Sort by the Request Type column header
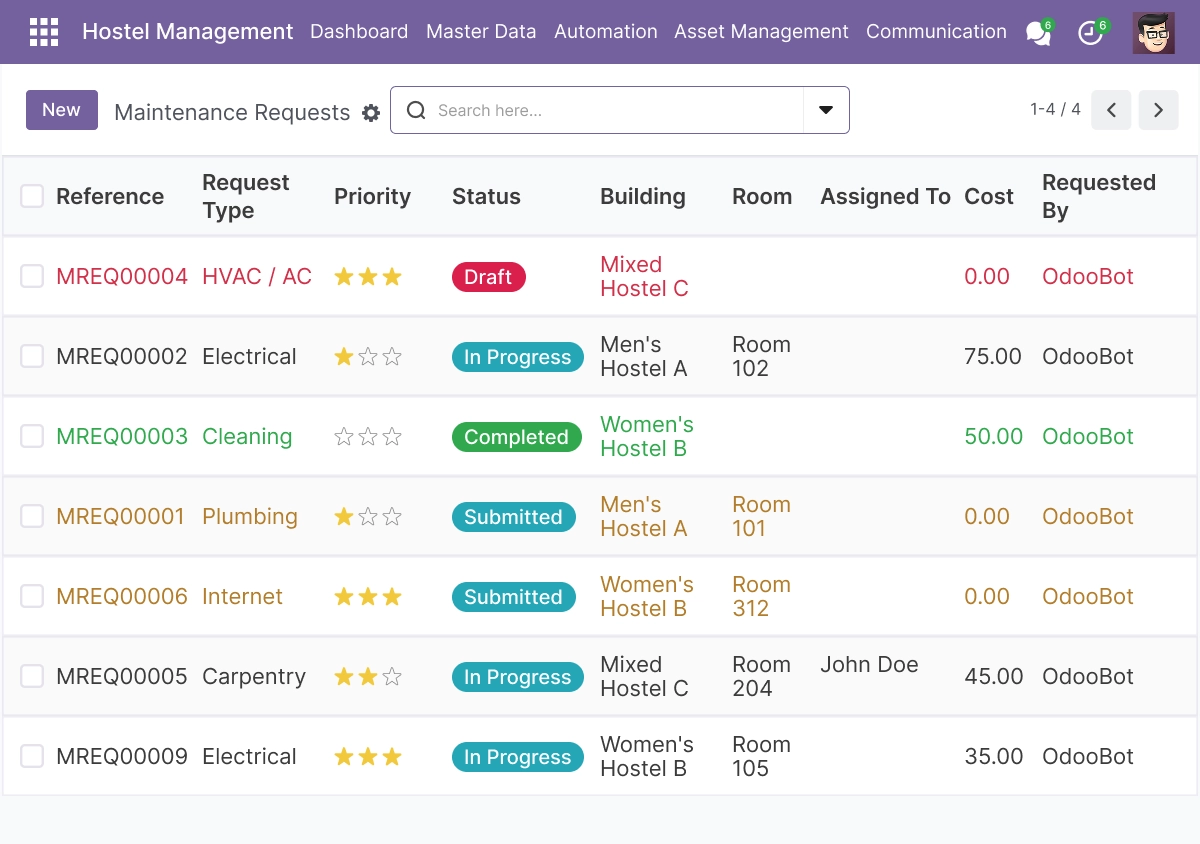 click(246, 197)
